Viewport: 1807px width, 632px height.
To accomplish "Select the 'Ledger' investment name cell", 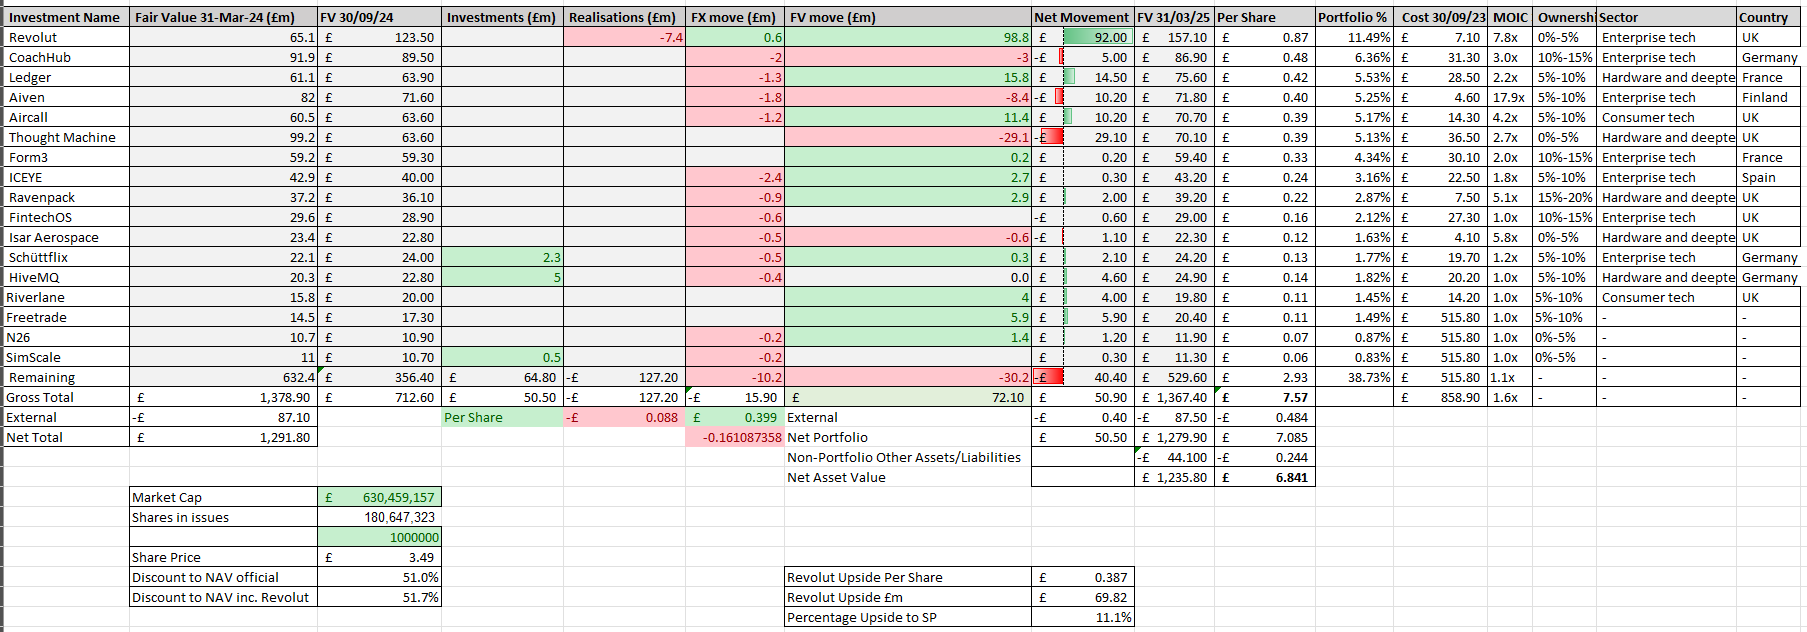I will tap(66, 77).
